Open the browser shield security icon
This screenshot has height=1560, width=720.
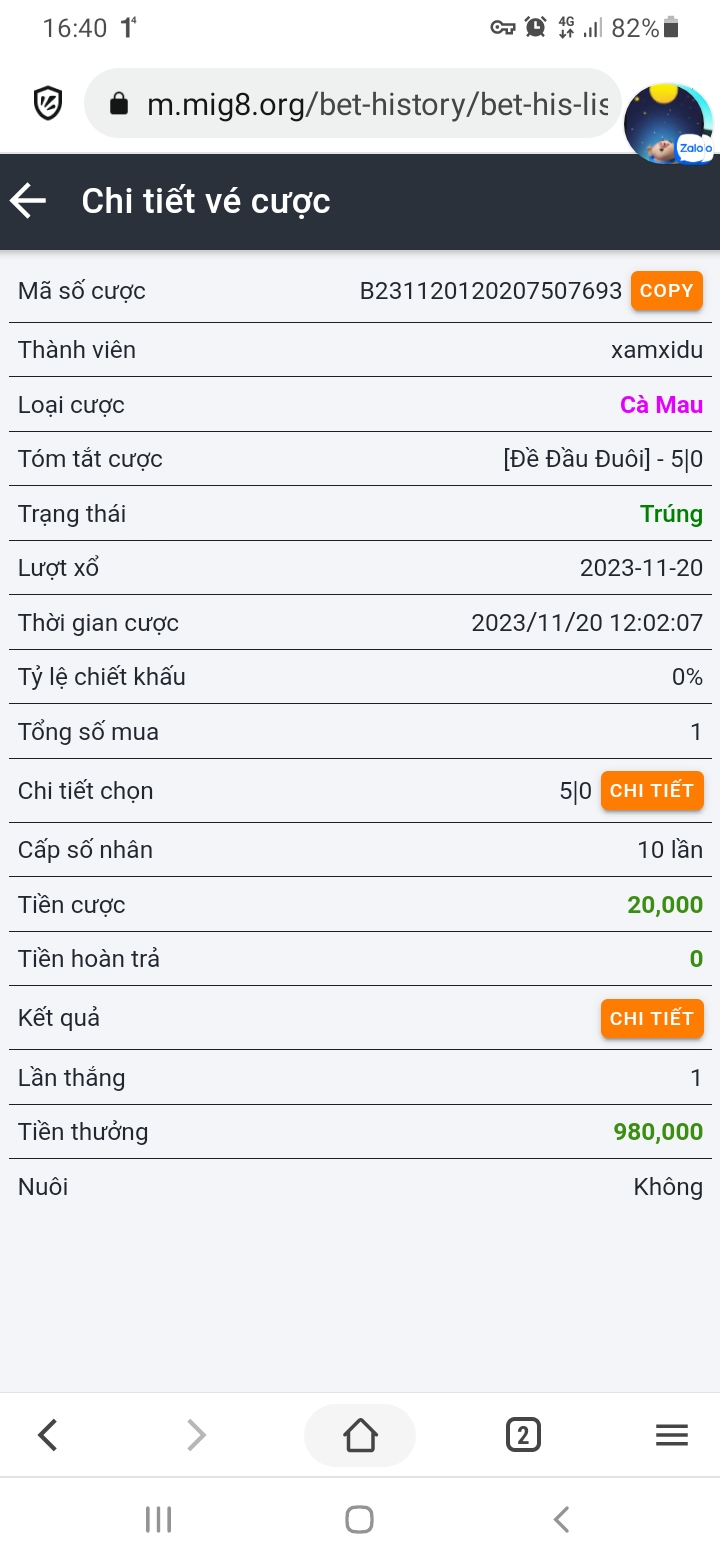48,103
